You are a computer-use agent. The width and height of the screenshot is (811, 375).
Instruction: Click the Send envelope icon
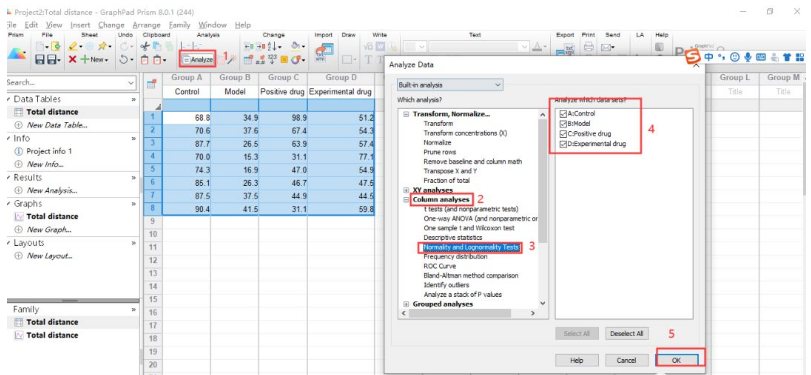(x=606, y=47)
